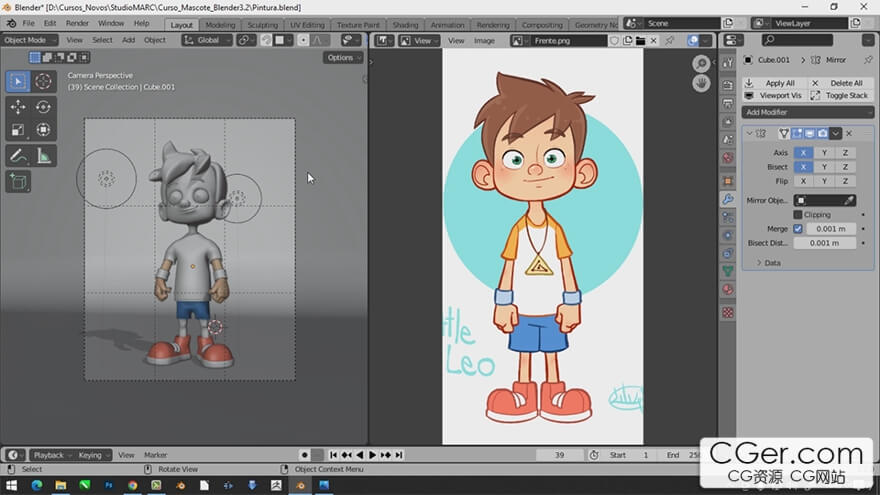The image size is (880, 495).
Task: Switch to the Sculpting workspace tab
Action: click(263, 25)
